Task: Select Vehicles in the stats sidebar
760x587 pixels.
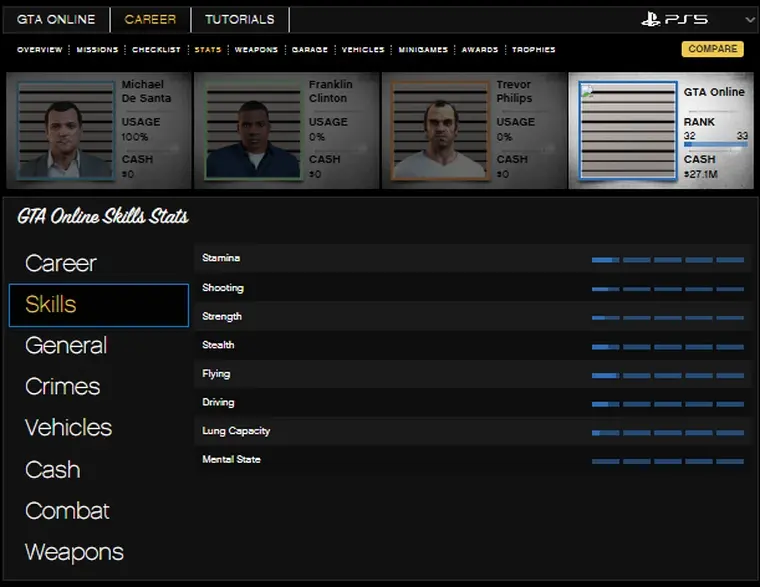Action: coord(68,427)
